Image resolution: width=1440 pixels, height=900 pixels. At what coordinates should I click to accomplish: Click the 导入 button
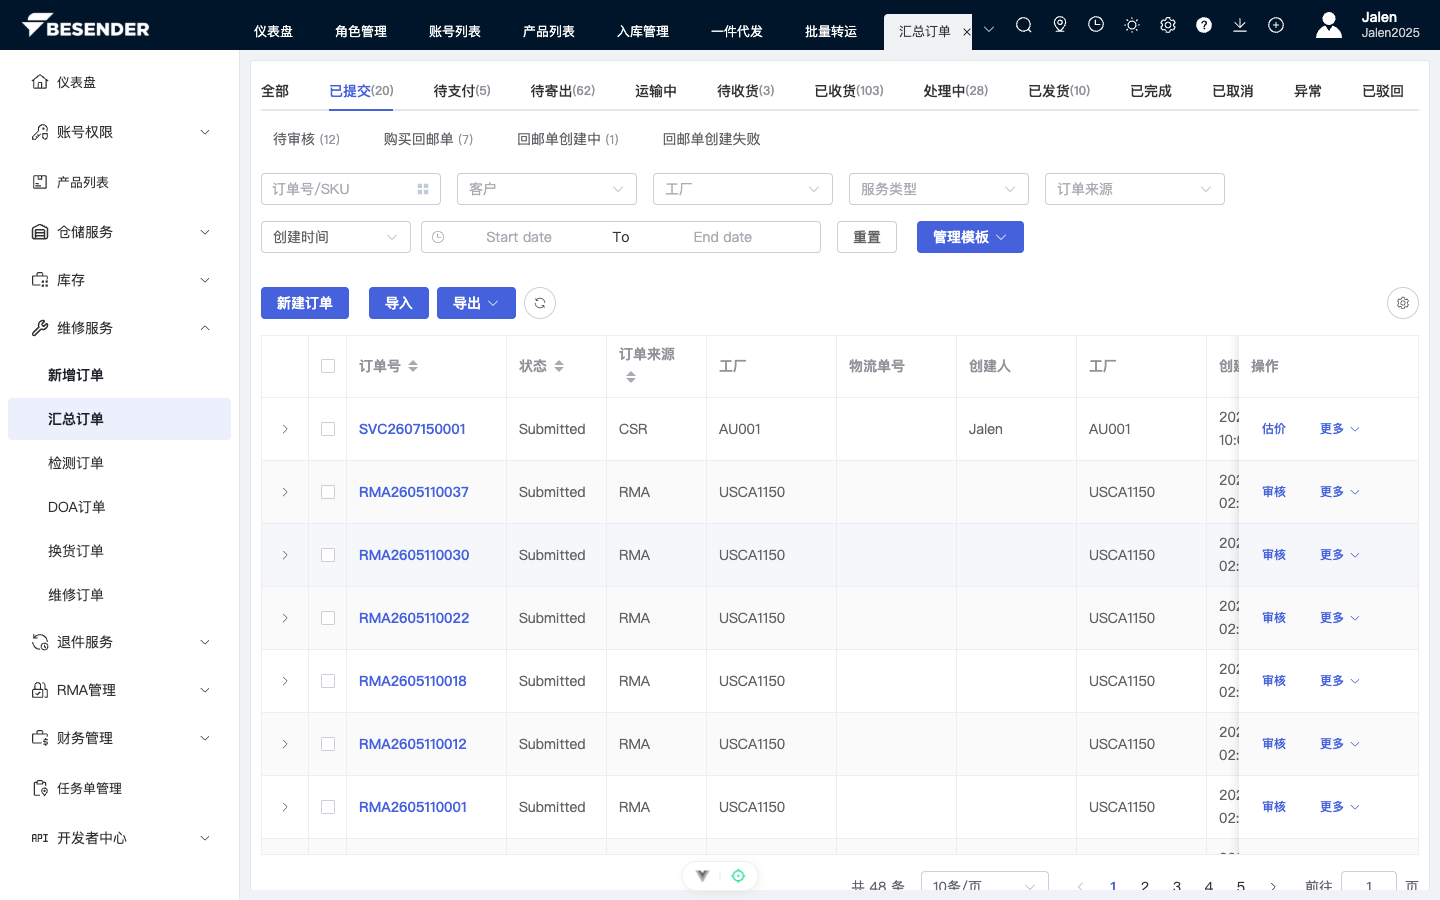(x=399, y=303)
